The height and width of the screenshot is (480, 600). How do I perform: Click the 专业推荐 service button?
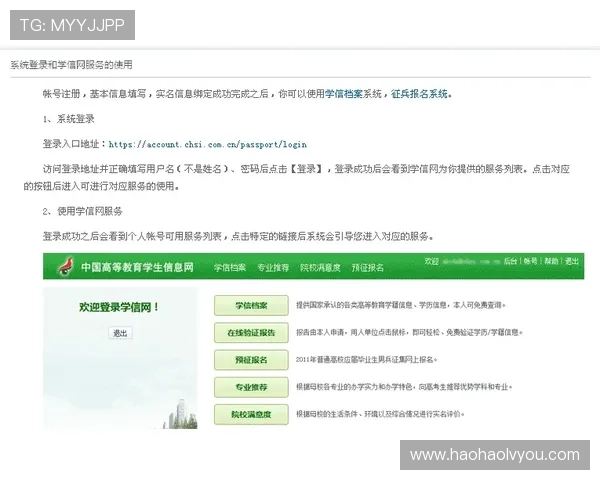tap(251, 387)
